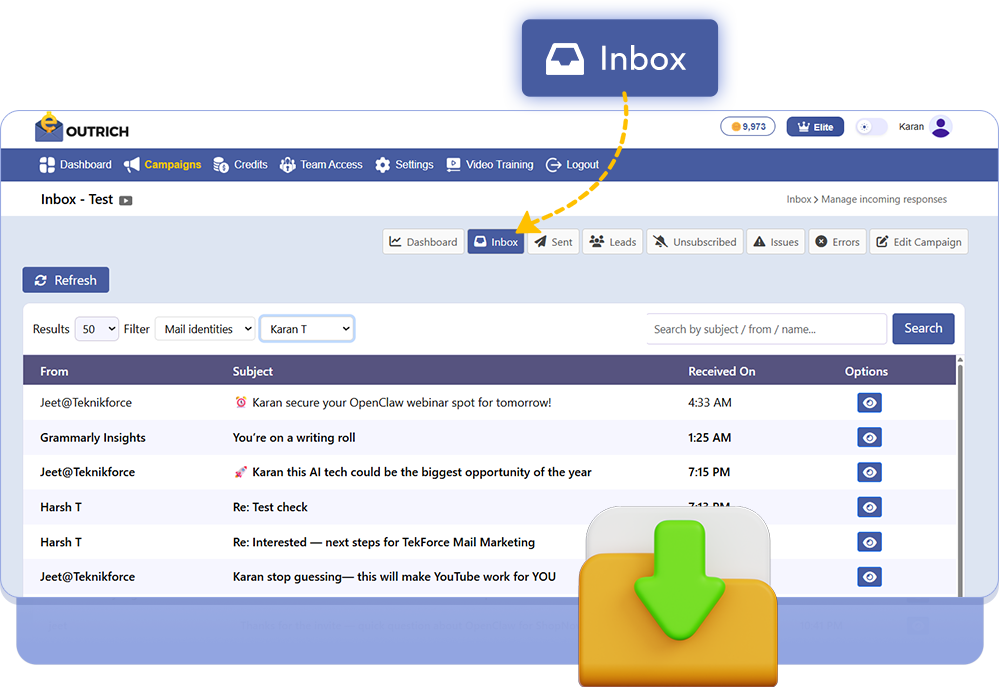Focus the search by subject field
The height and width of the screenshot is (687, 999).
(x=766, y=329)
